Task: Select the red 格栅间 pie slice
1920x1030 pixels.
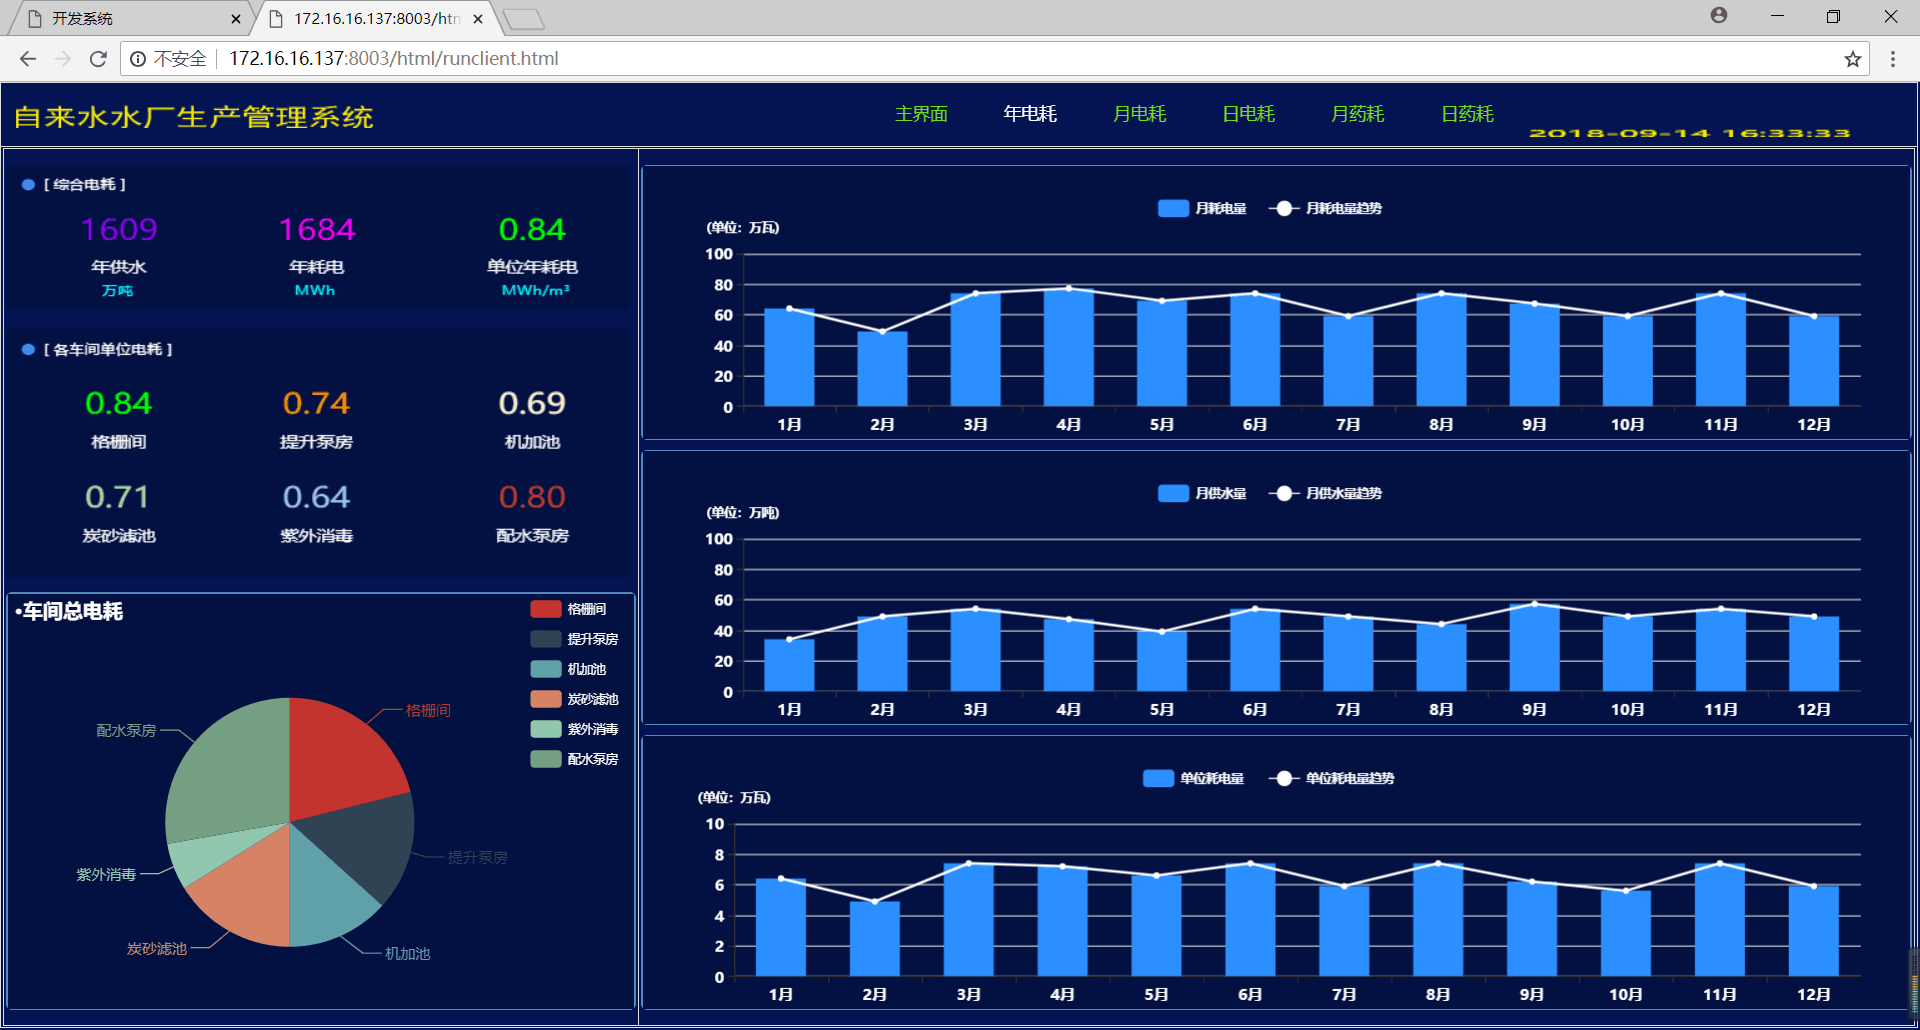Action: (340, 758)
